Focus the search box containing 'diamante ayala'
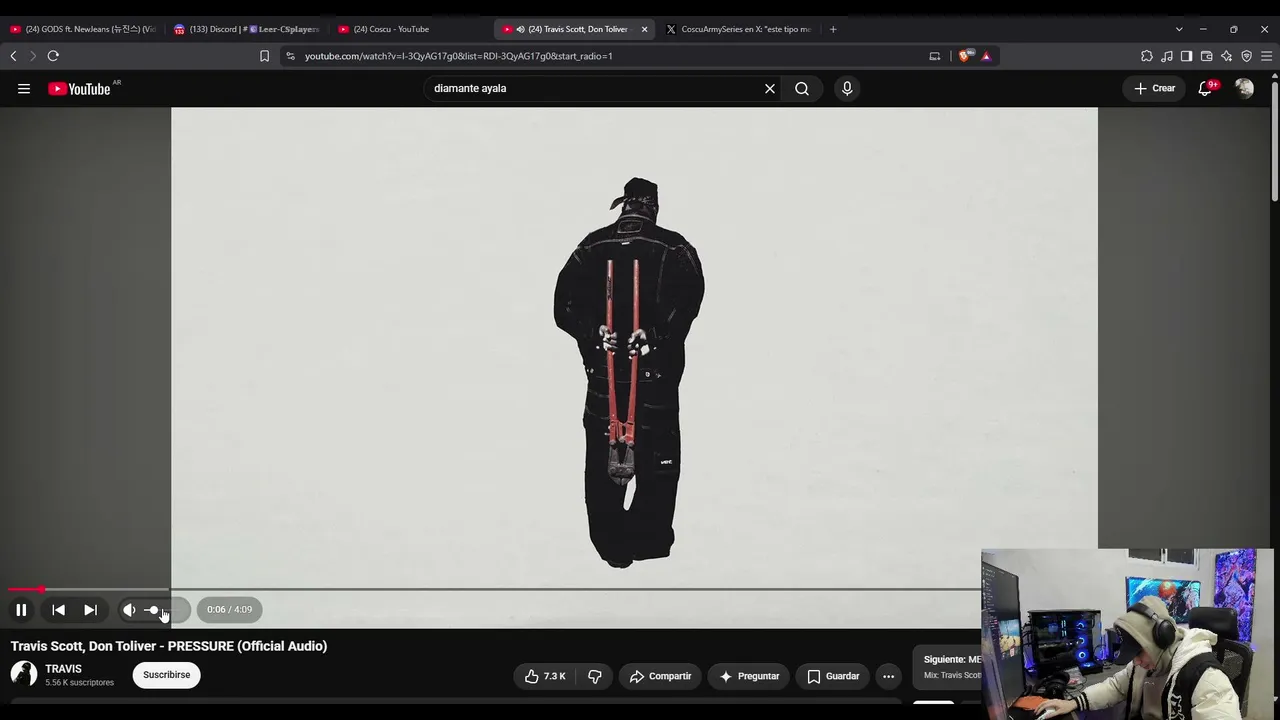Screen dimensions: 1280x720 point(595,89)
